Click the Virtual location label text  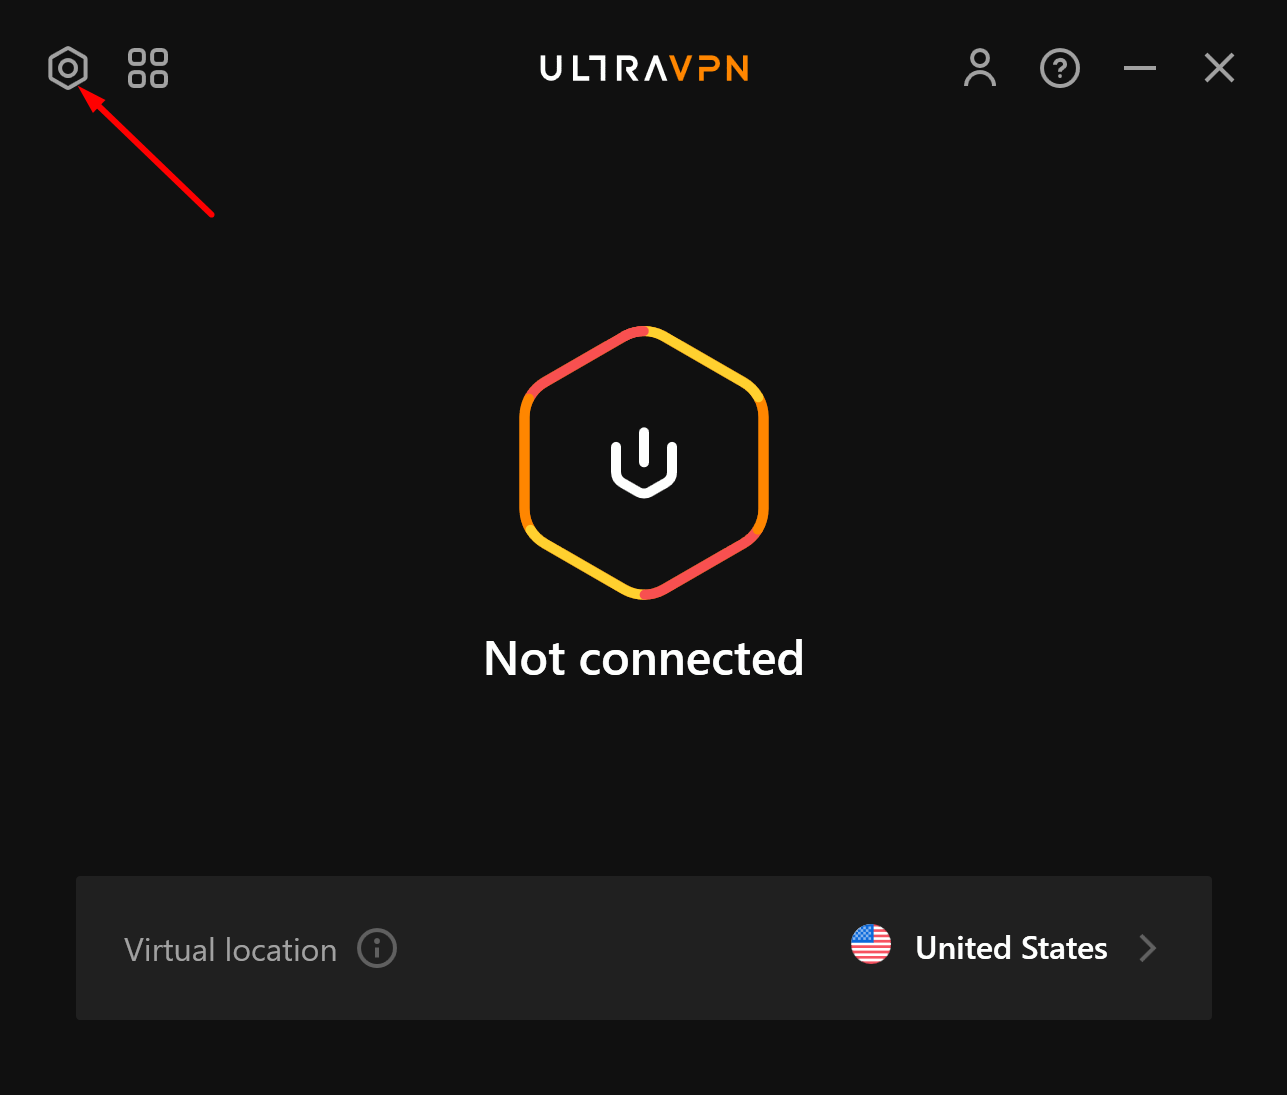(230, 950)
